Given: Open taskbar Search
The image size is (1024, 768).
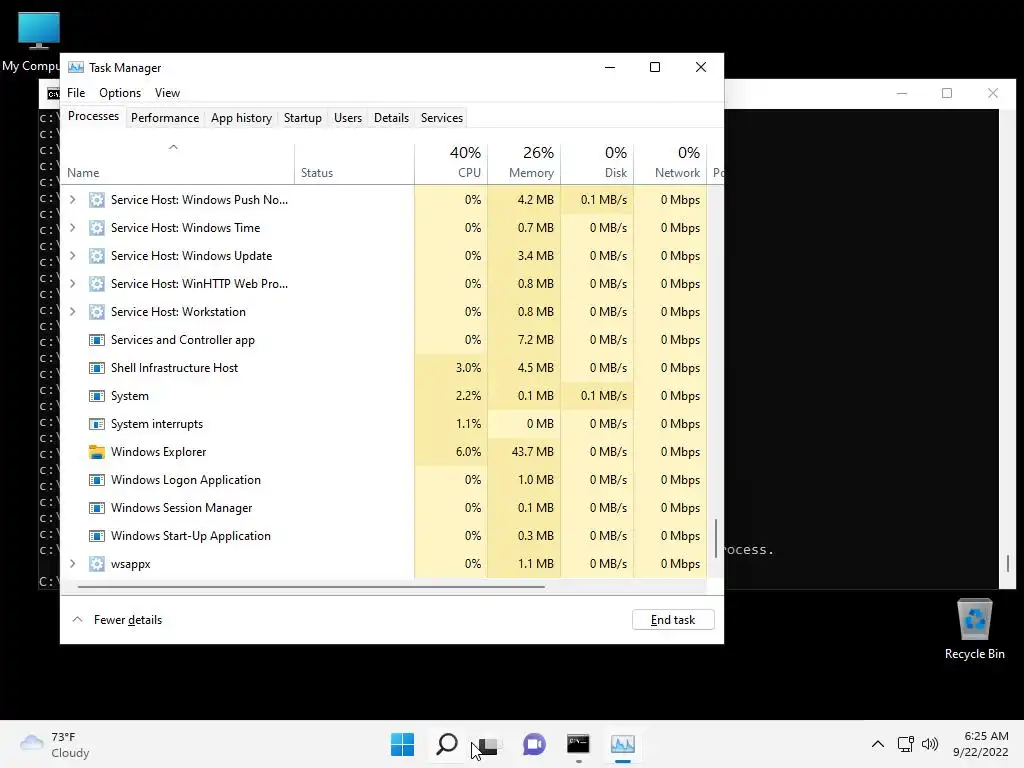Looking at the screenshot, I should click(x=447, y=744).
